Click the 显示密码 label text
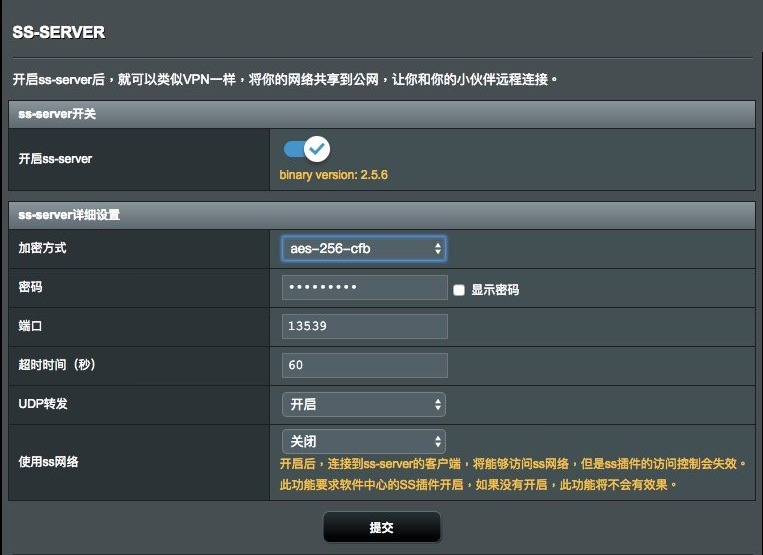Image resolution: width=763 pixels, height=555 pixels. [495, 290]
